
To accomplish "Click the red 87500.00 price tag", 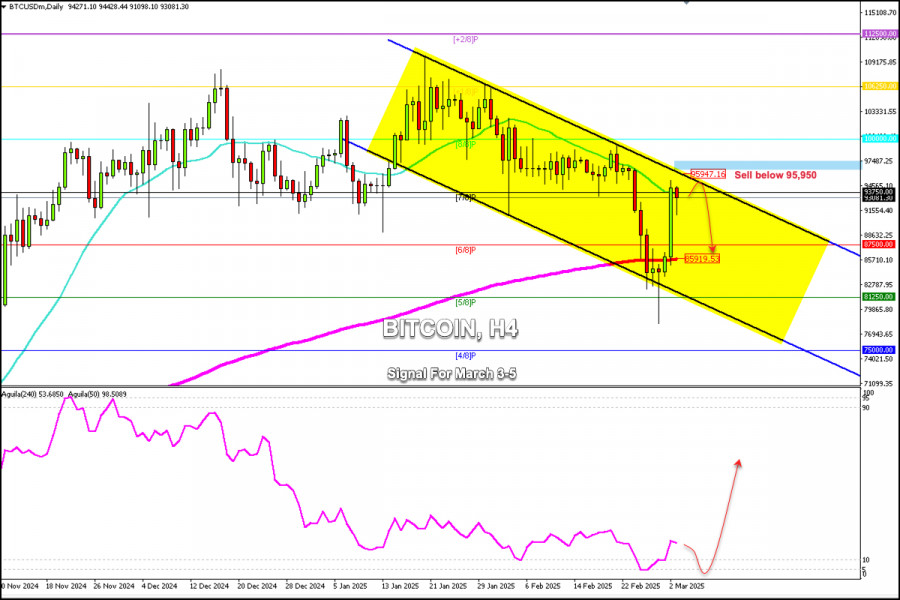I will (879, 244).
